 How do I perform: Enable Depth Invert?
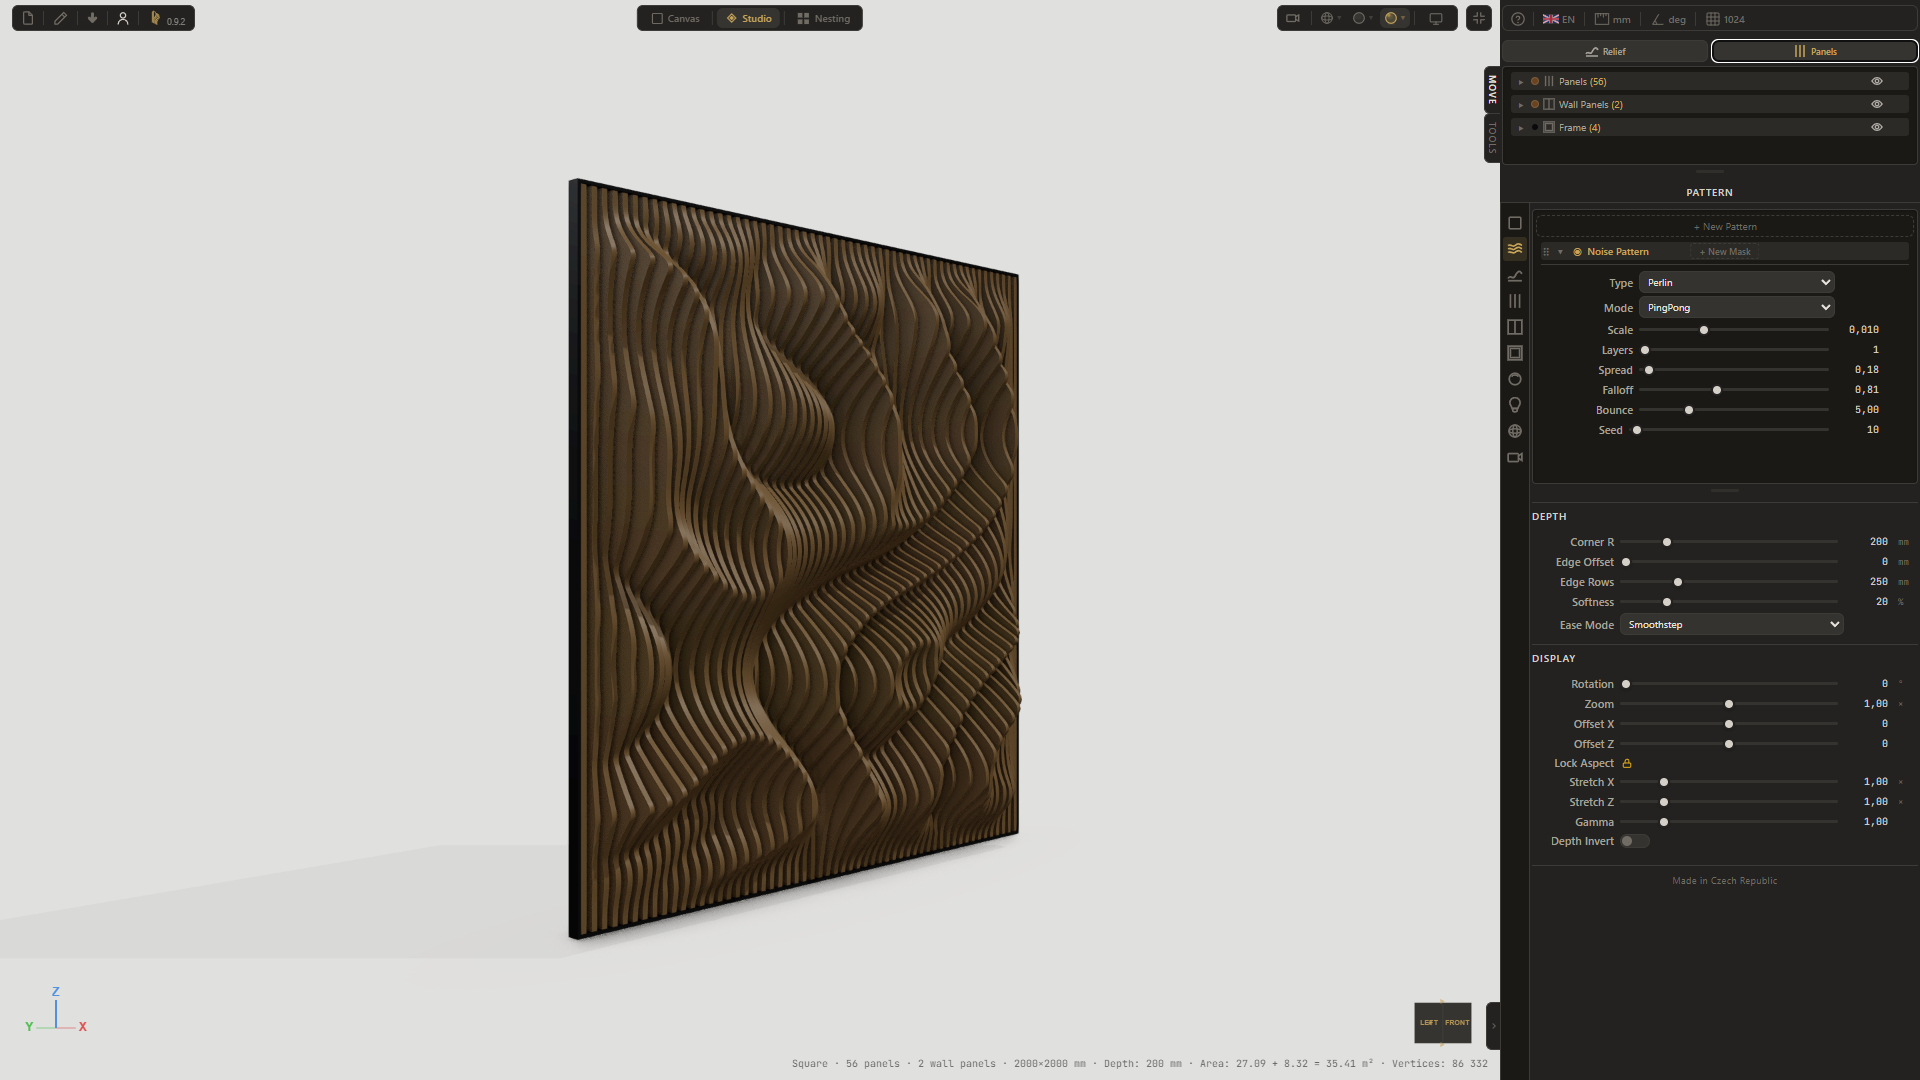pyautogui.click(x=1634, y=841)
